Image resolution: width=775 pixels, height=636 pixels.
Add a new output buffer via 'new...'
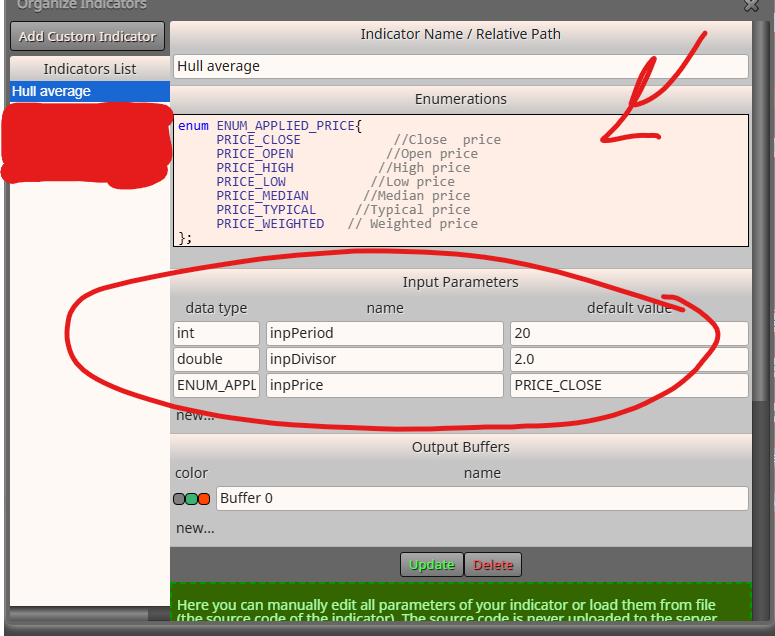click(195, 528)
